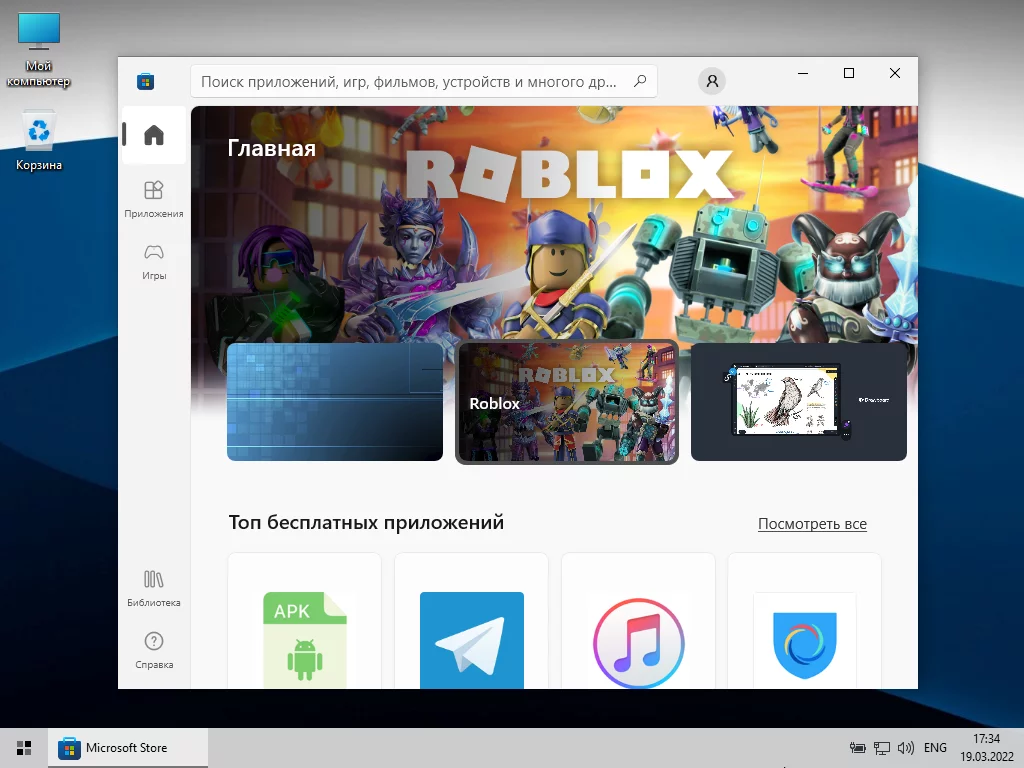Open the Home (Главная) section in sidebar
Viewport: 1024px width, 768px height.
coord(154,135)
